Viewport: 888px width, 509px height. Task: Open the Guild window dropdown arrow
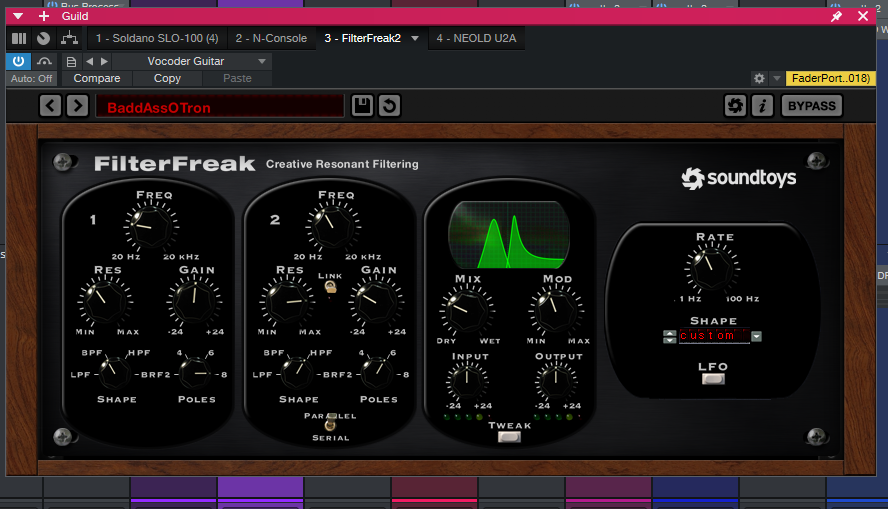point(18,16)
